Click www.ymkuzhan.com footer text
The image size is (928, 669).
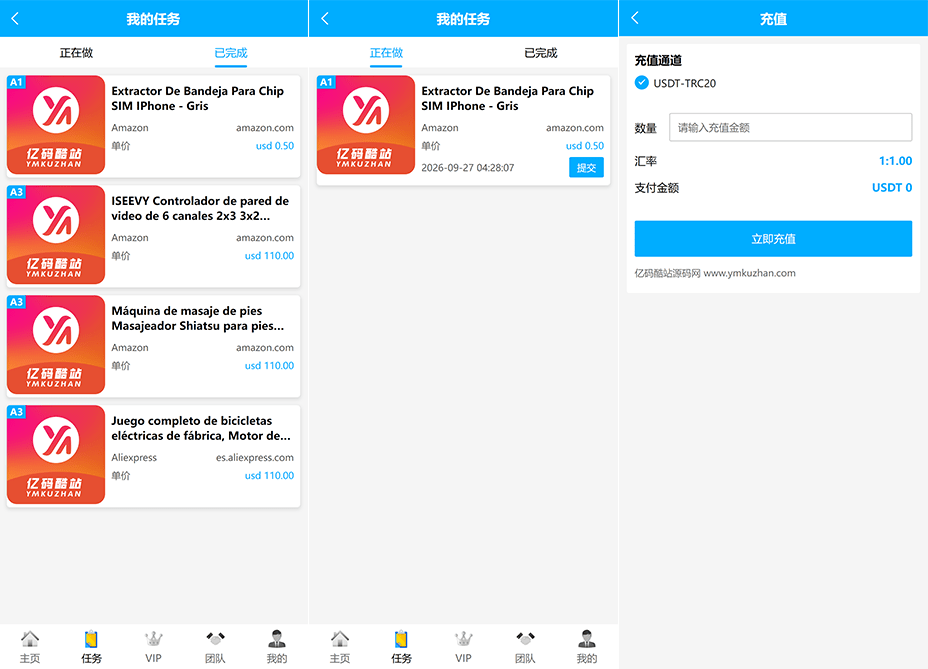coord(749,273)
